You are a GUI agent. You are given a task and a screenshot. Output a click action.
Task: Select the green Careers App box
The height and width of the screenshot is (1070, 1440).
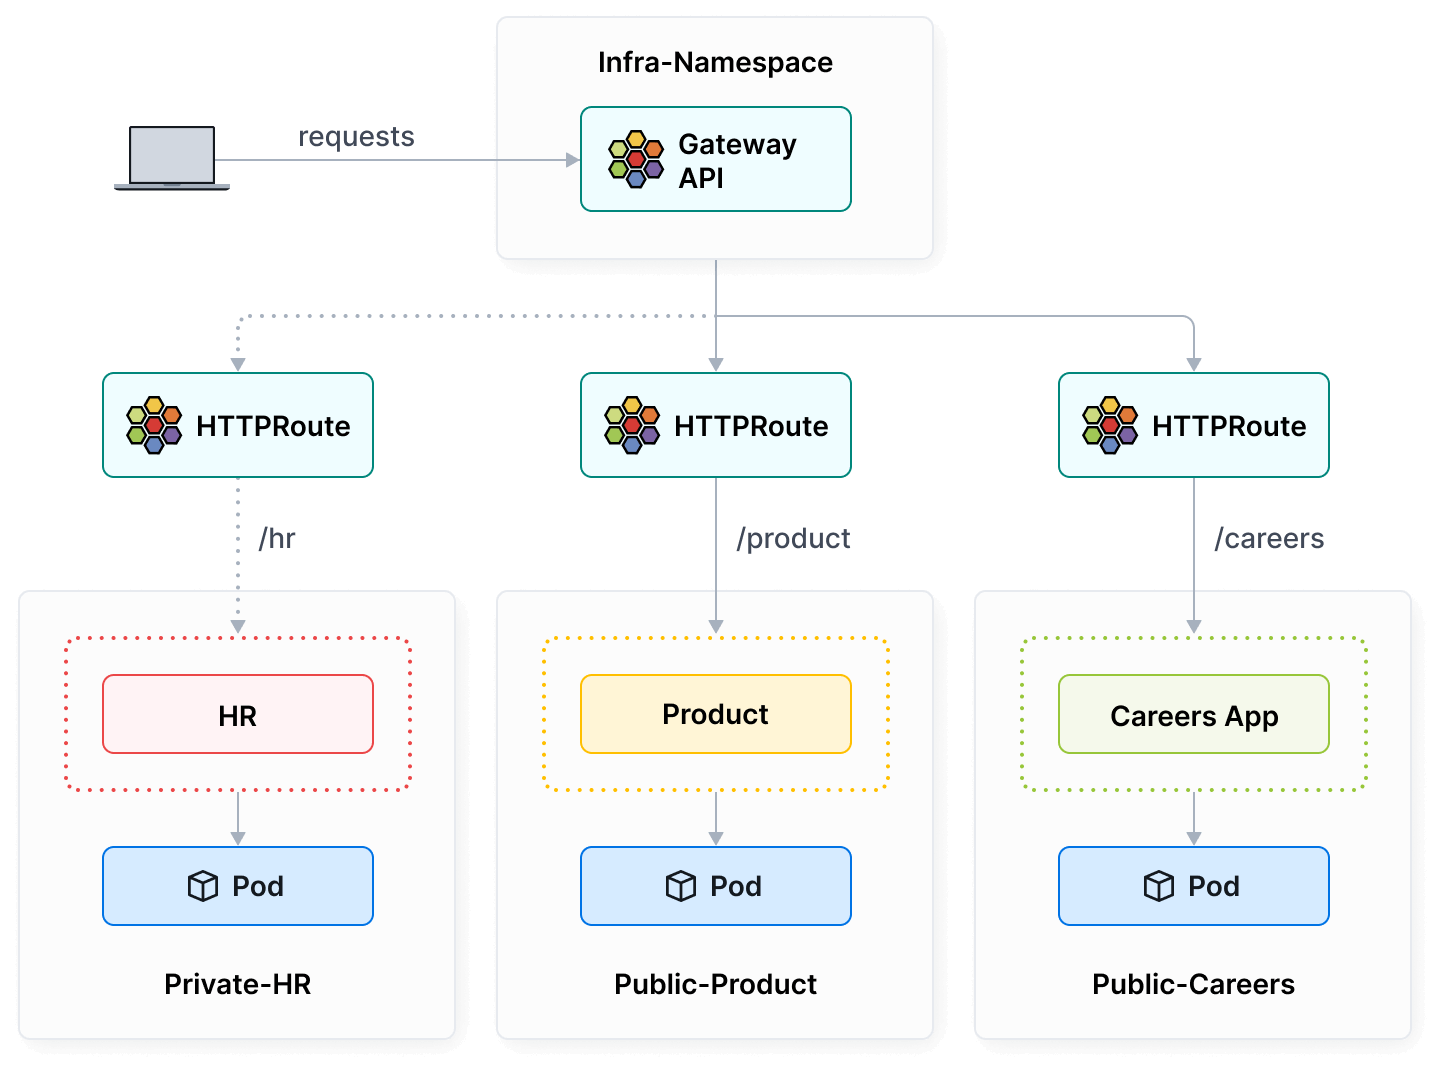(1194, 714)
